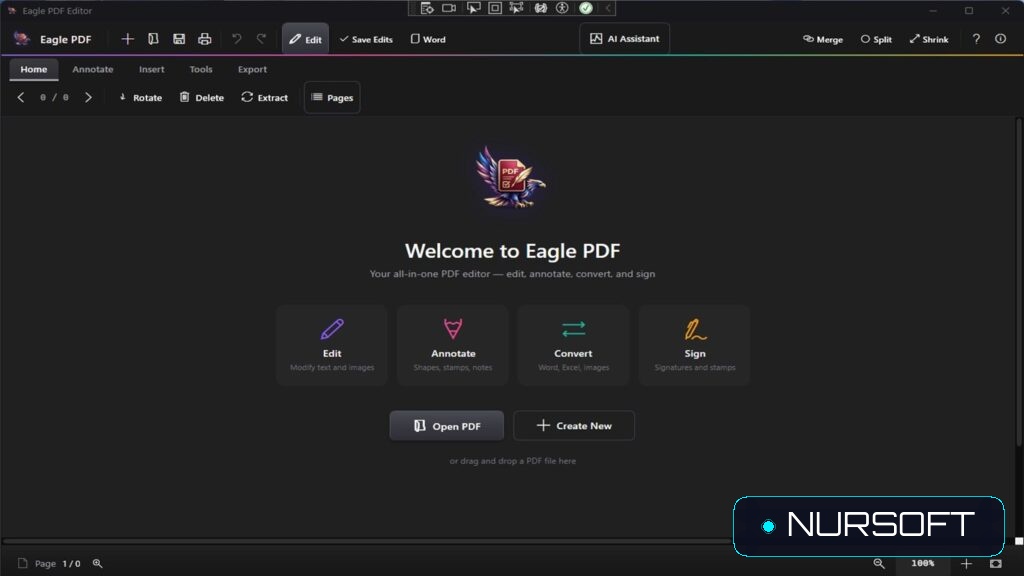1024x576 pixels.
Task: Click the save floppy disk icon
Action: coord(179,39)
